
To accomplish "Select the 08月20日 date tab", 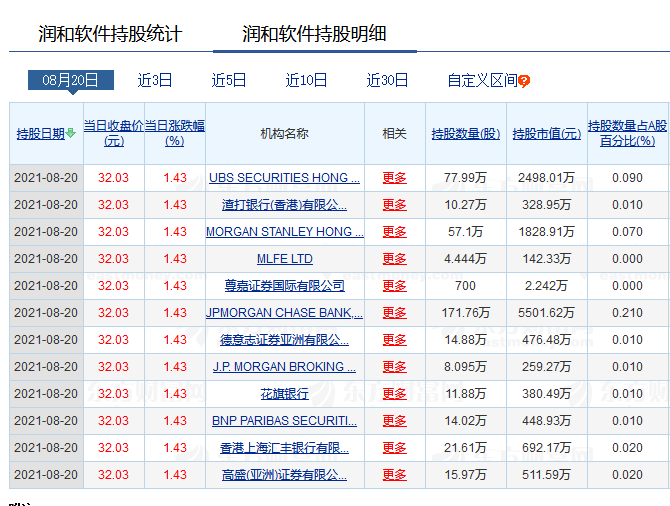I will [x=71, y=80].
